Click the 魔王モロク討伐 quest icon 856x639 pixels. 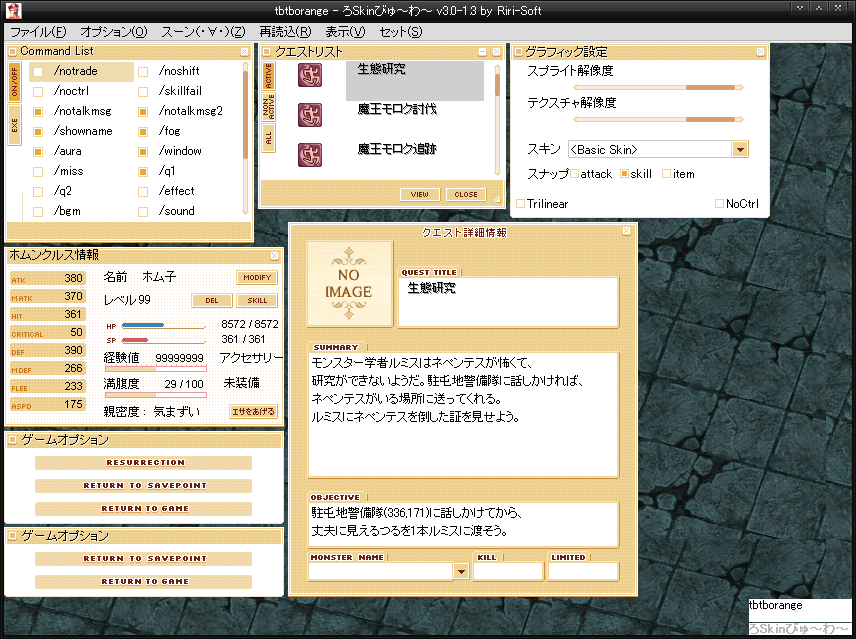pyautogui.click(x=310, y=115)
